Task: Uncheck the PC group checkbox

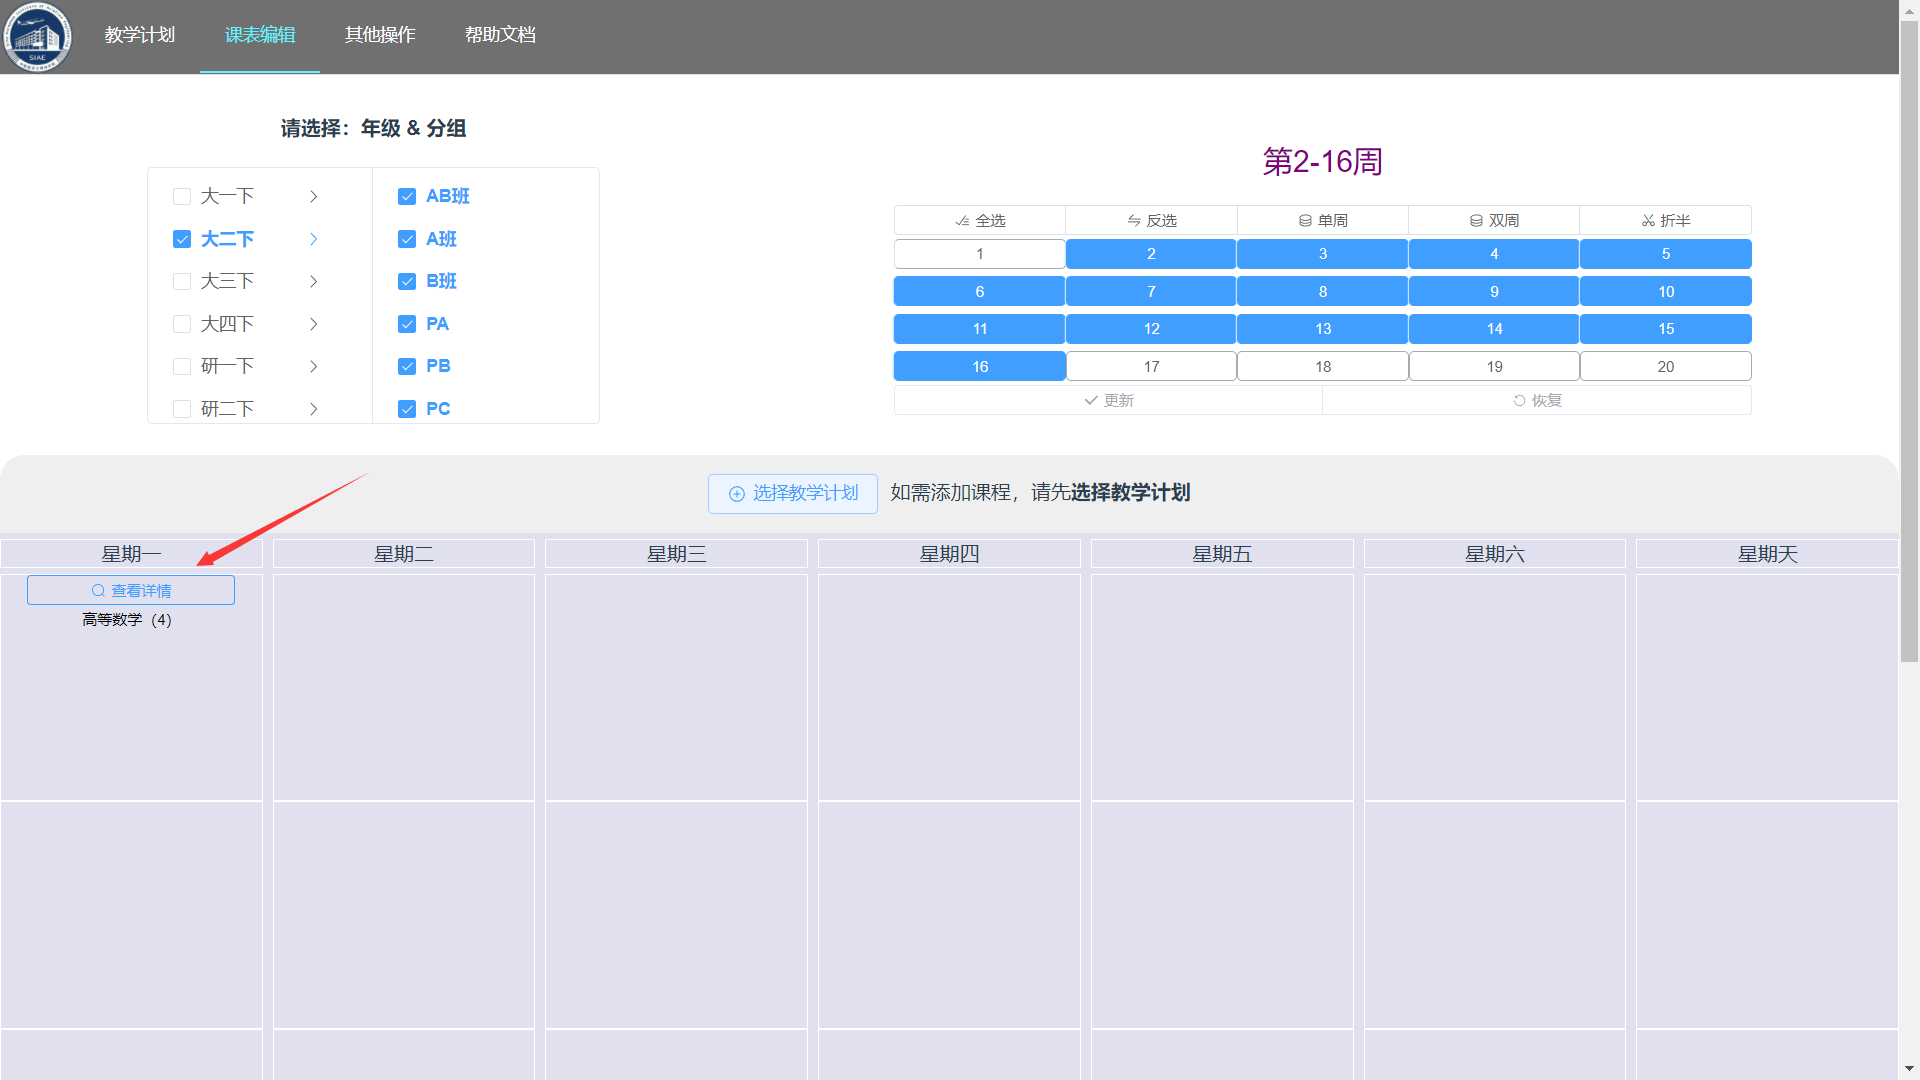Action: [x=407, y=409]
